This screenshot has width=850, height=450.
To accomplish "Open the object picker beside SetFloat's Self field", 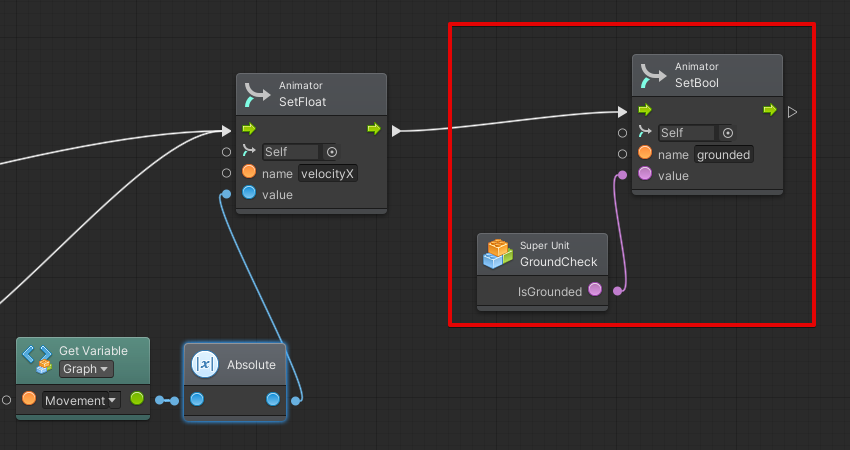I will coord(332,152).
